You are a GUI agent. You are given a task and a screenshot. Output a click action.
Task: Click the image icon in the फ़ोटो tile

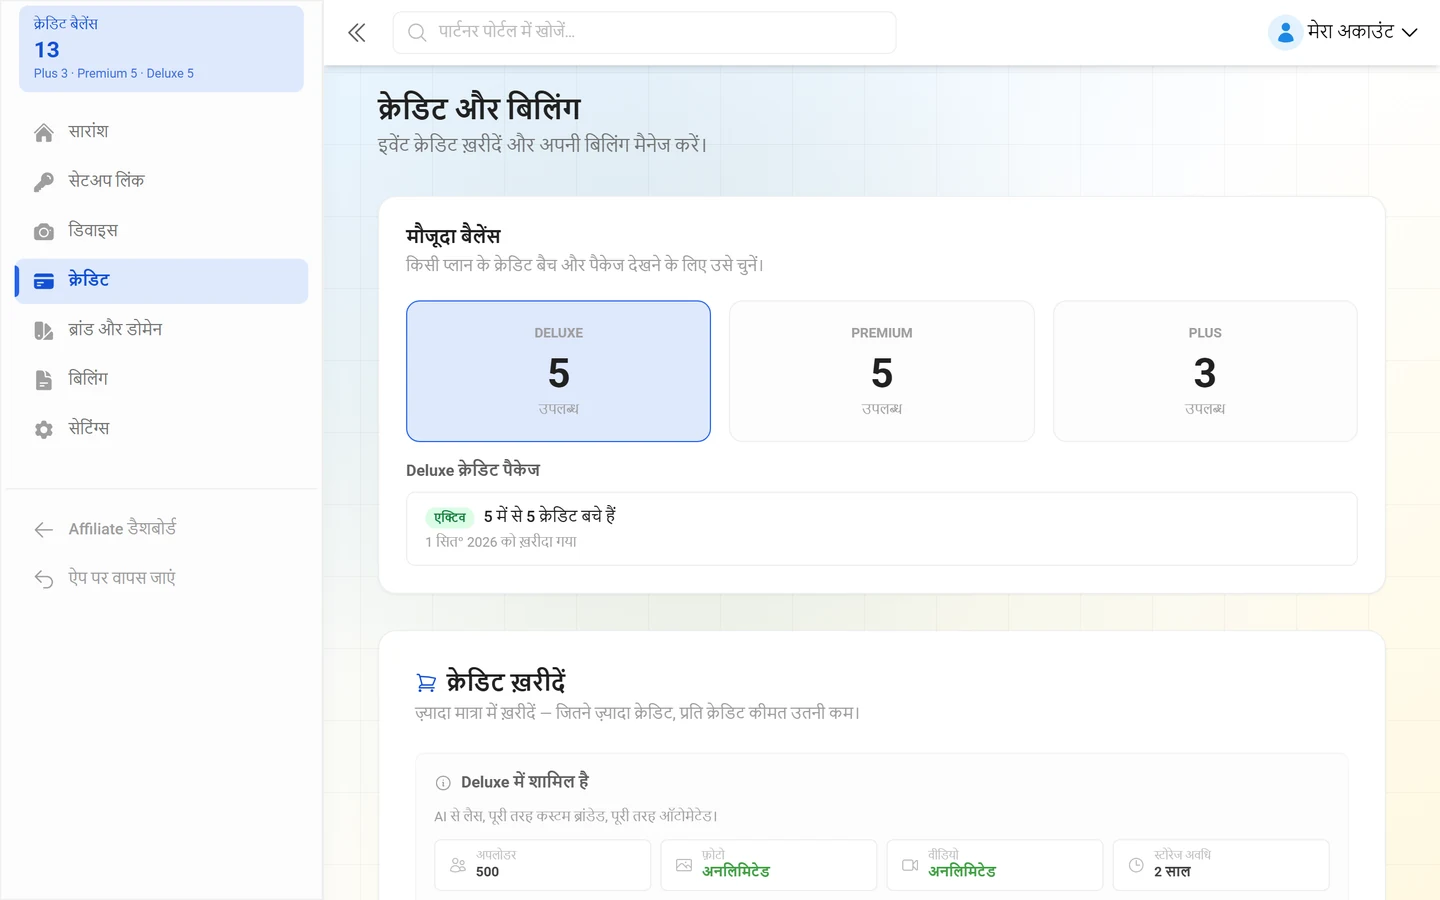coord(684,865)
